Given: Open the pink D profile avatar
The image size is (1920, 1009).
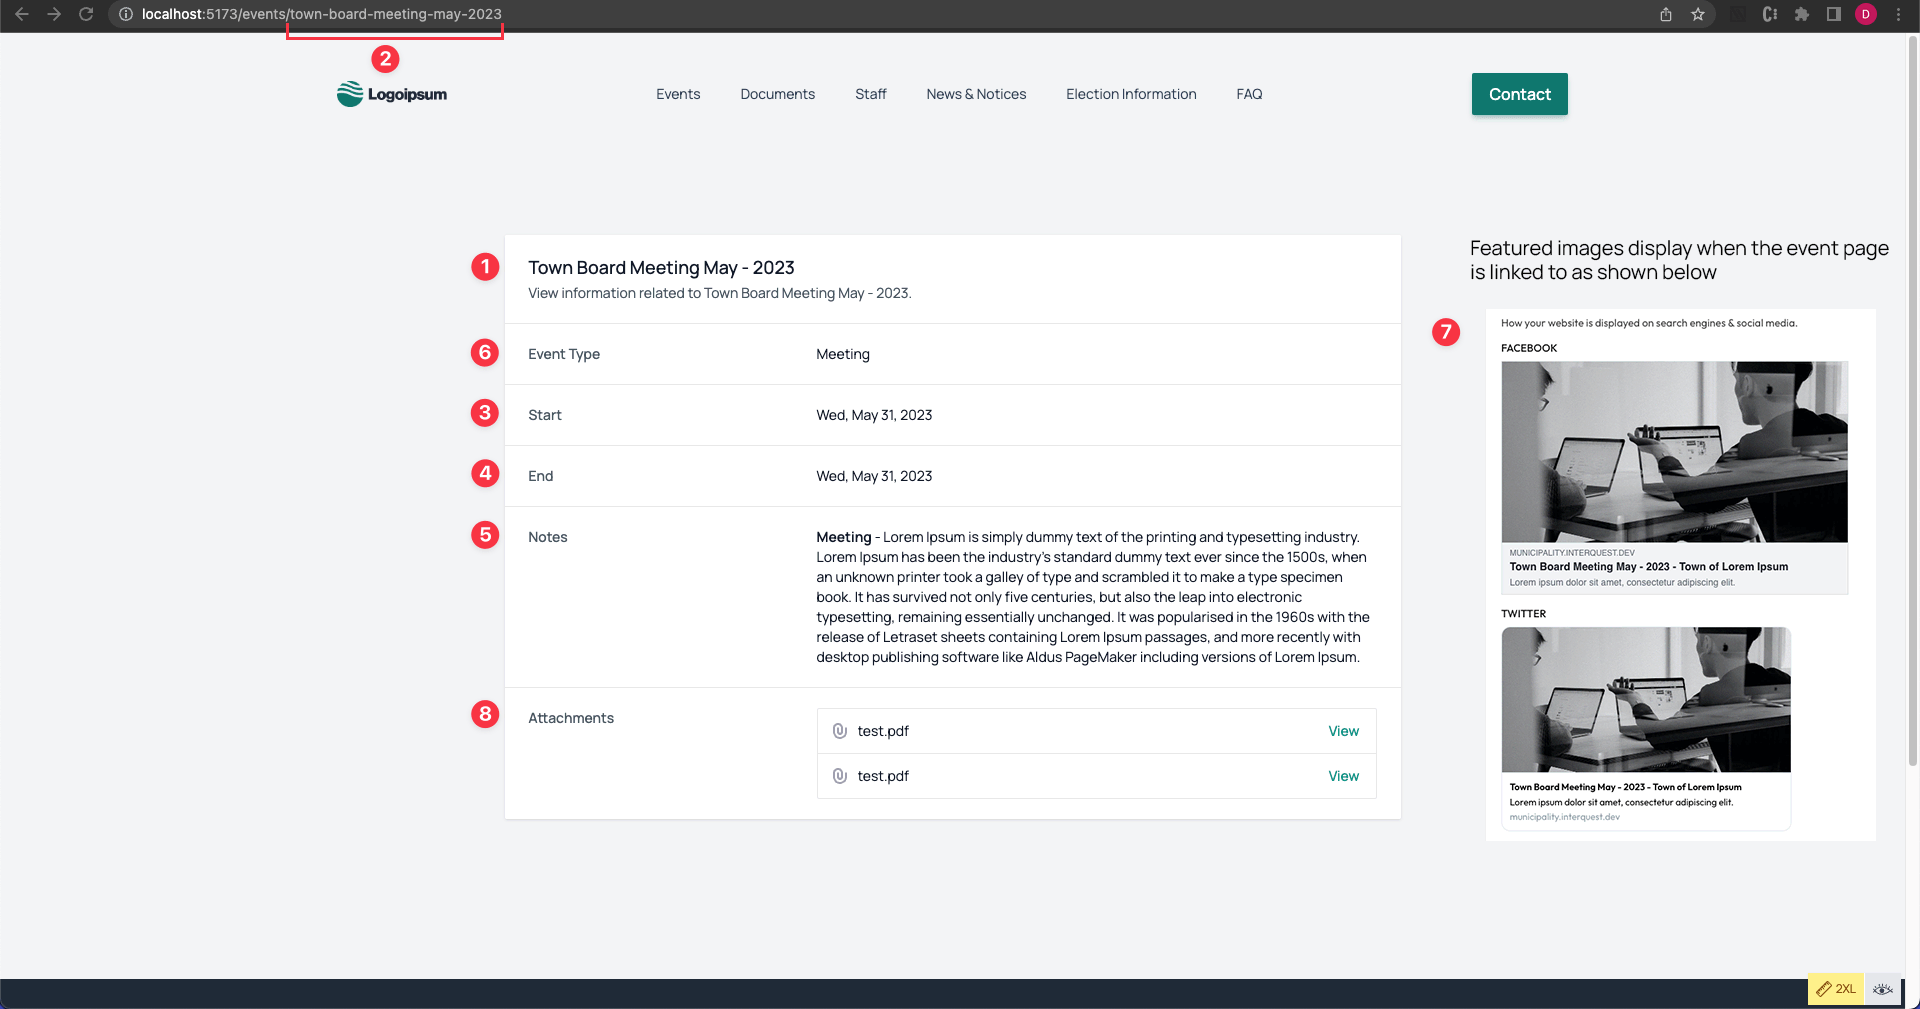Looking at the screenshot, I should coord(1866,14).
